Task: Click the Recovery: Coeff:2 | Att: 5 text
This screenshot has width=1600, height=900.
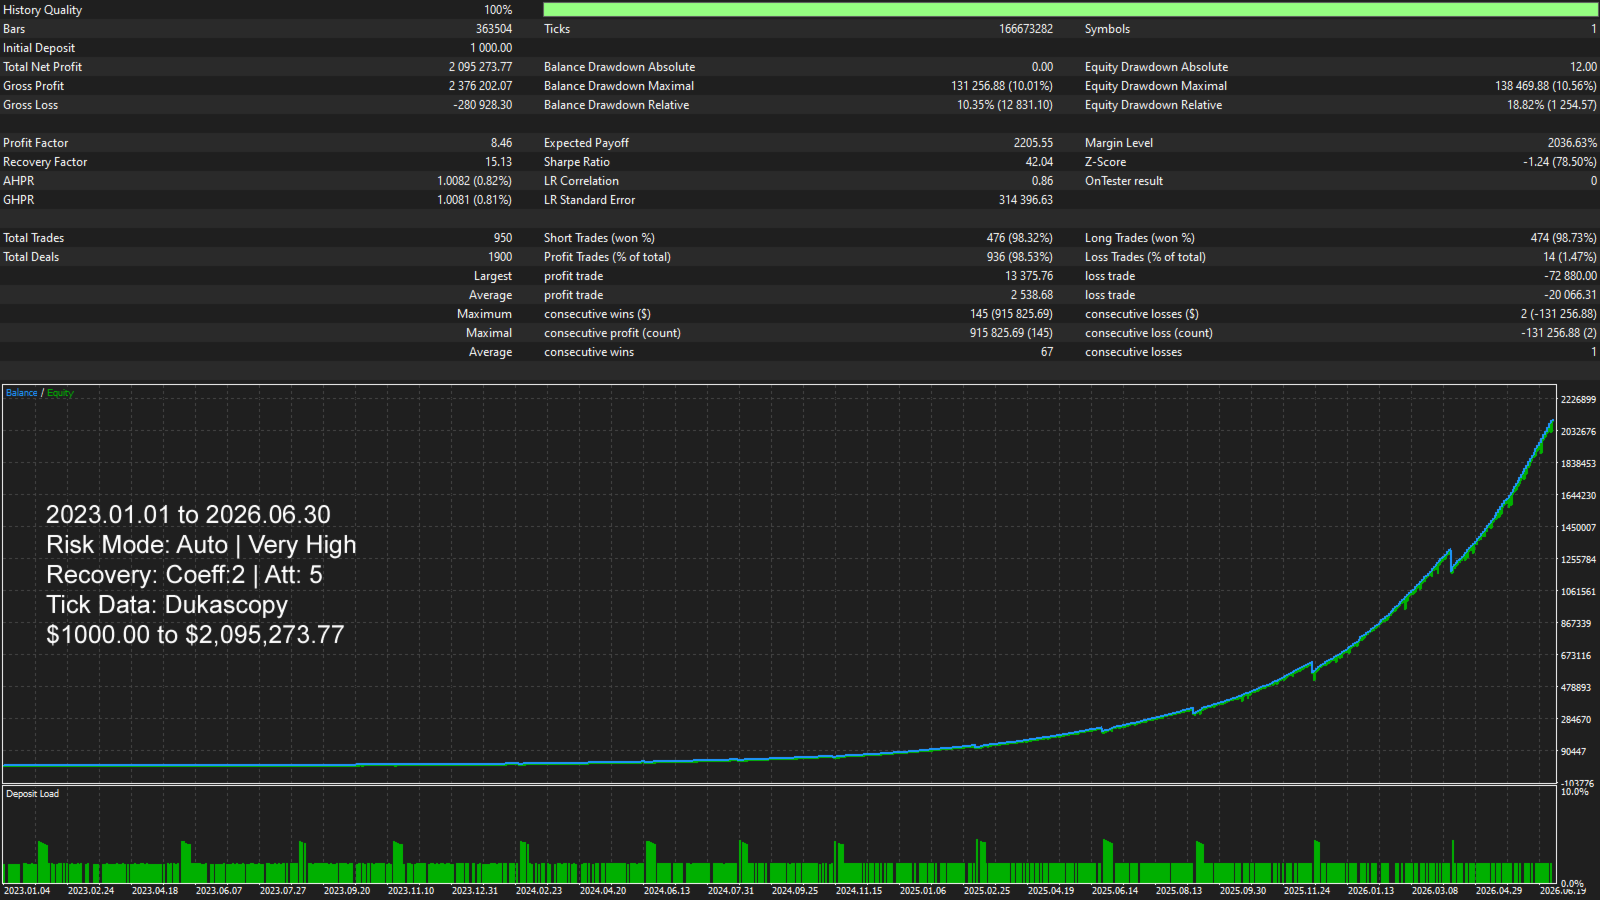Action: click(184, 575)
